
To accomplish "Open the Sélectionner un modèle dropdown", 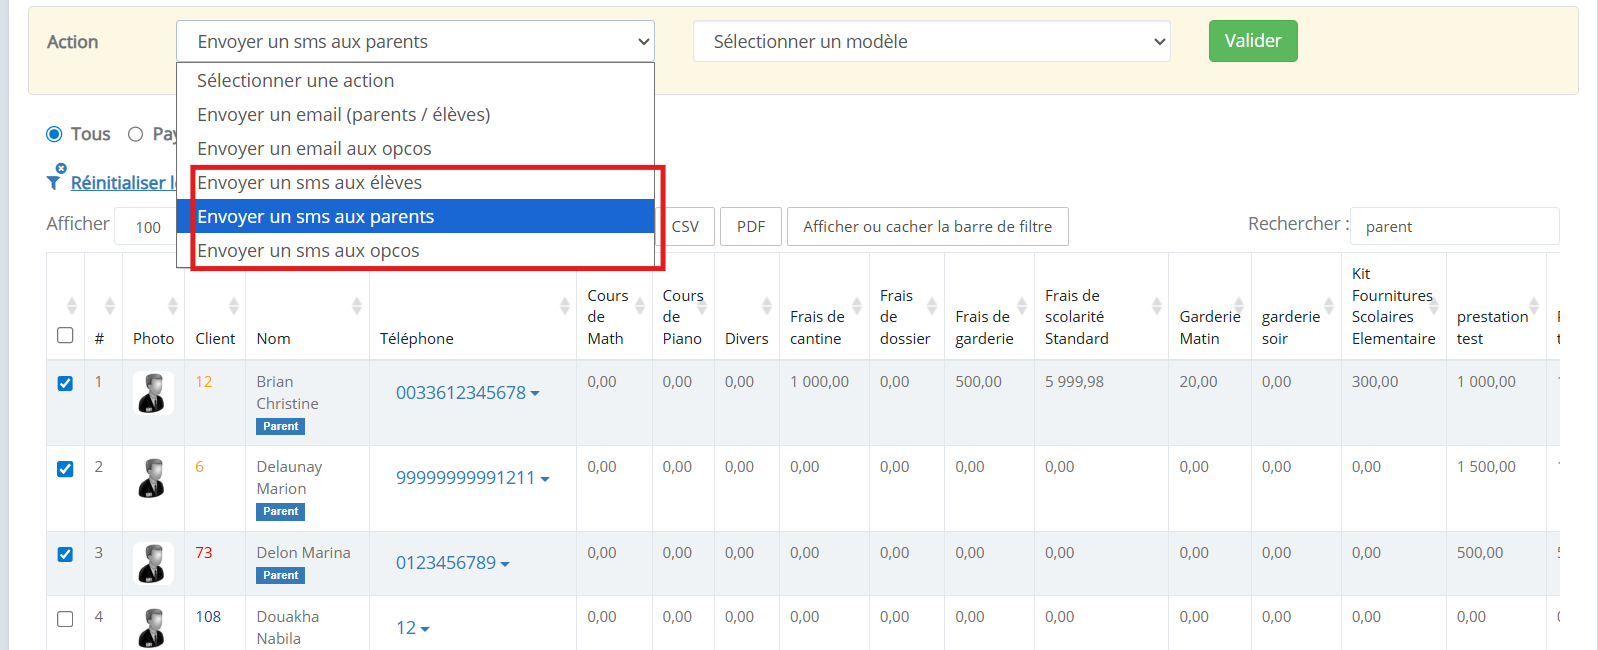I will click(931, 42).
